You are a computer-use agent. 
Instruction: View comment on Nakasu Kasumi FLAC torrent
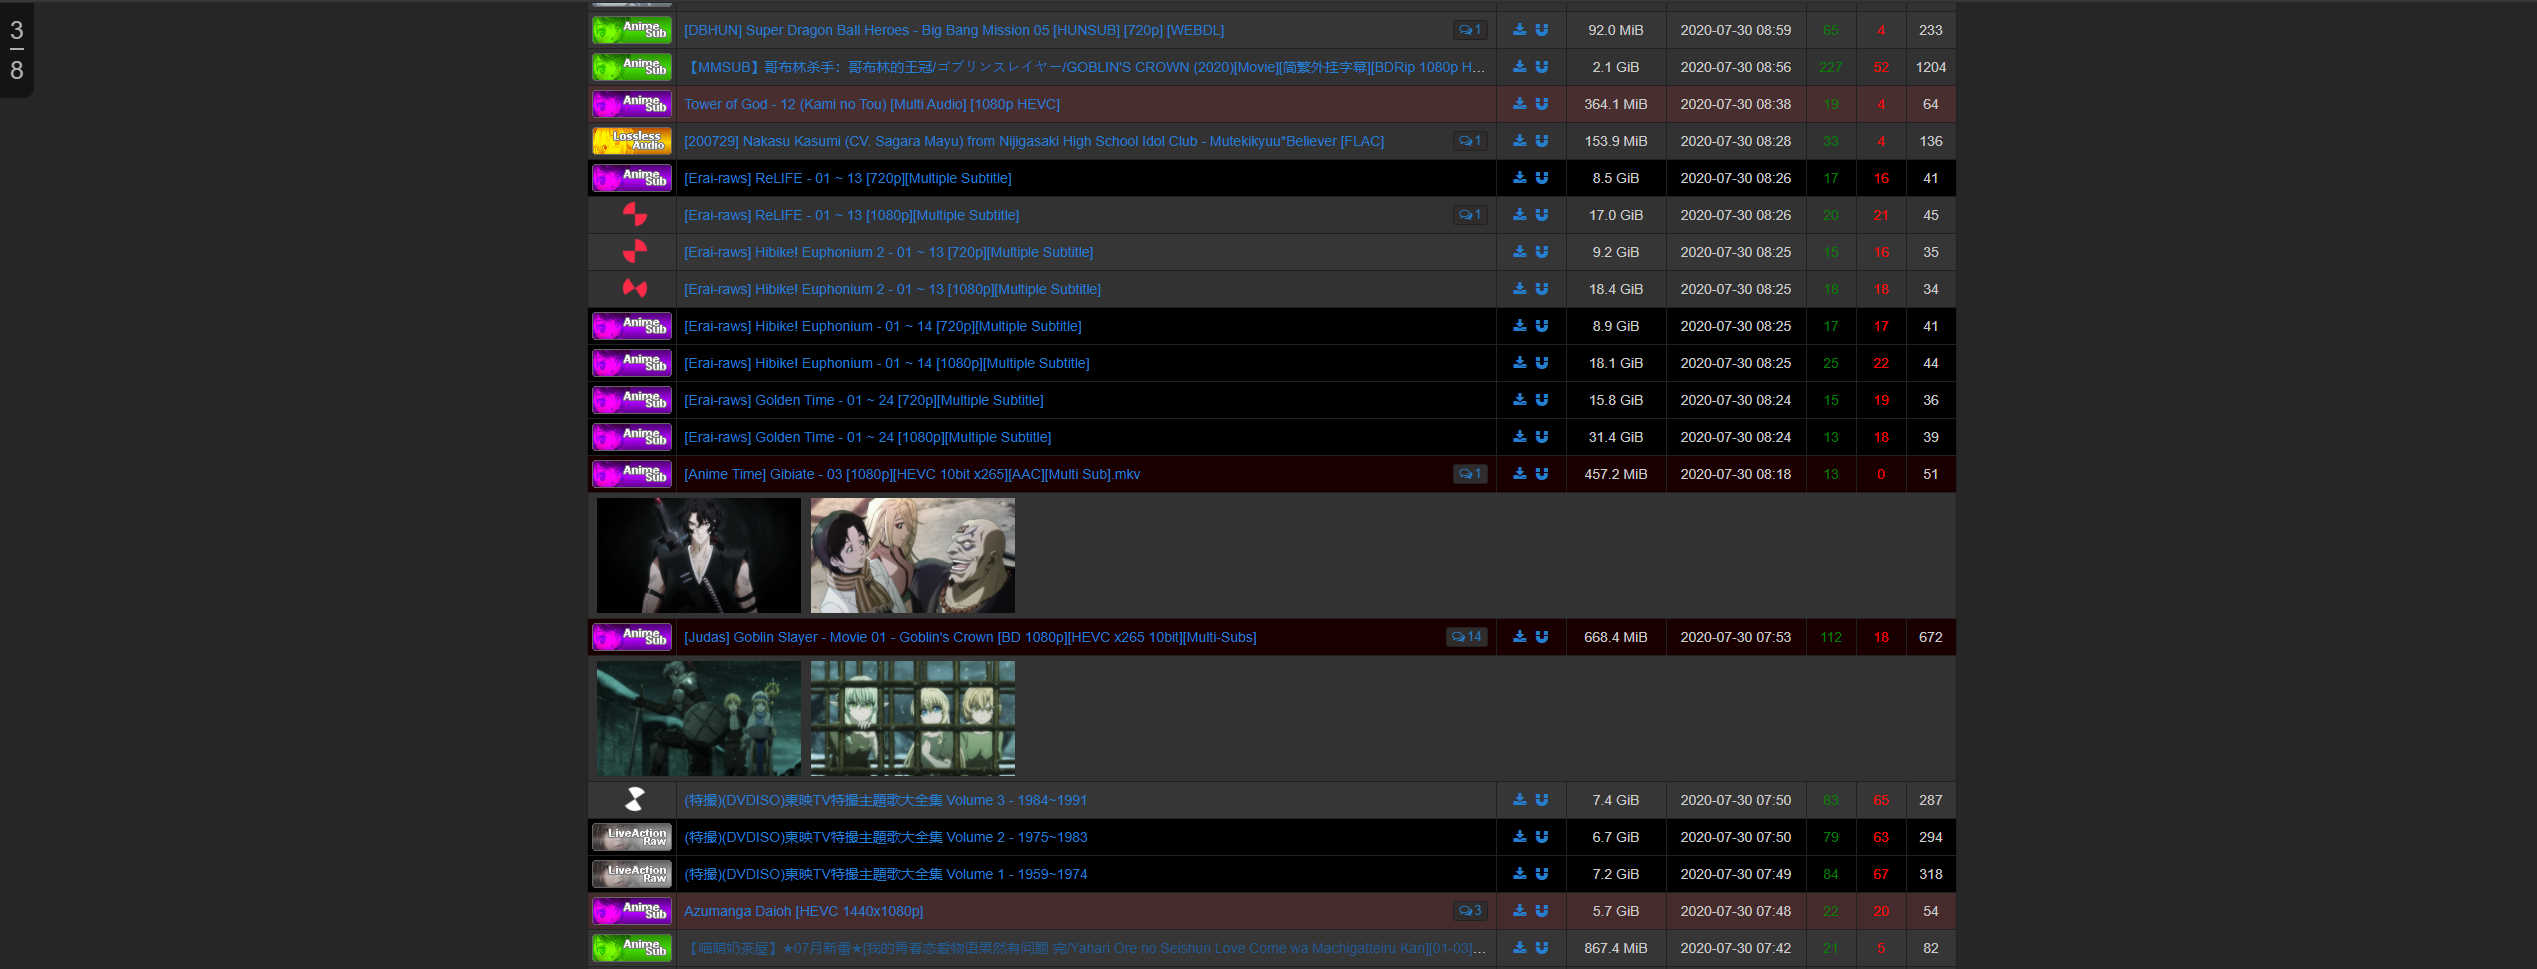coord(1469,141)
